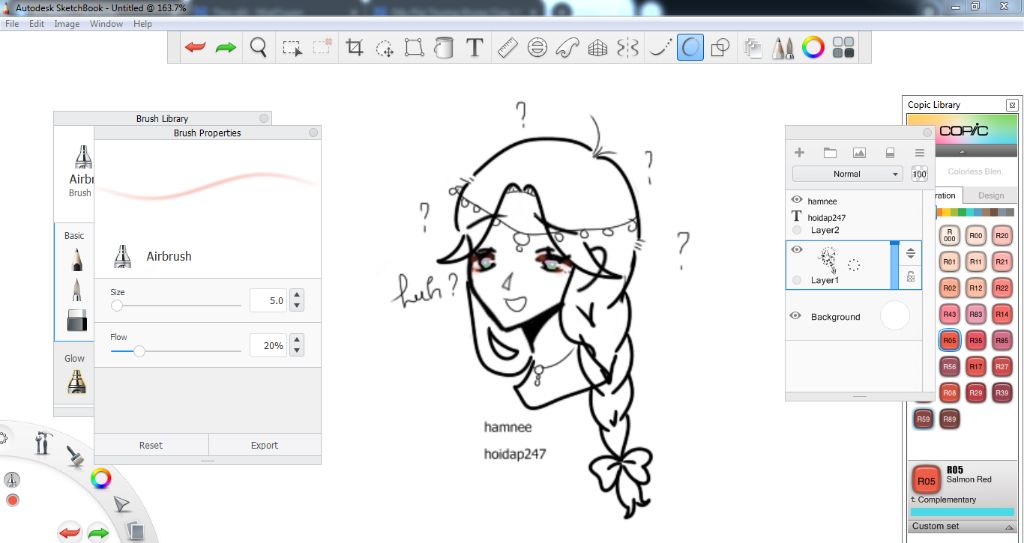Increase brush Flow with up arrow

(297, 340)
